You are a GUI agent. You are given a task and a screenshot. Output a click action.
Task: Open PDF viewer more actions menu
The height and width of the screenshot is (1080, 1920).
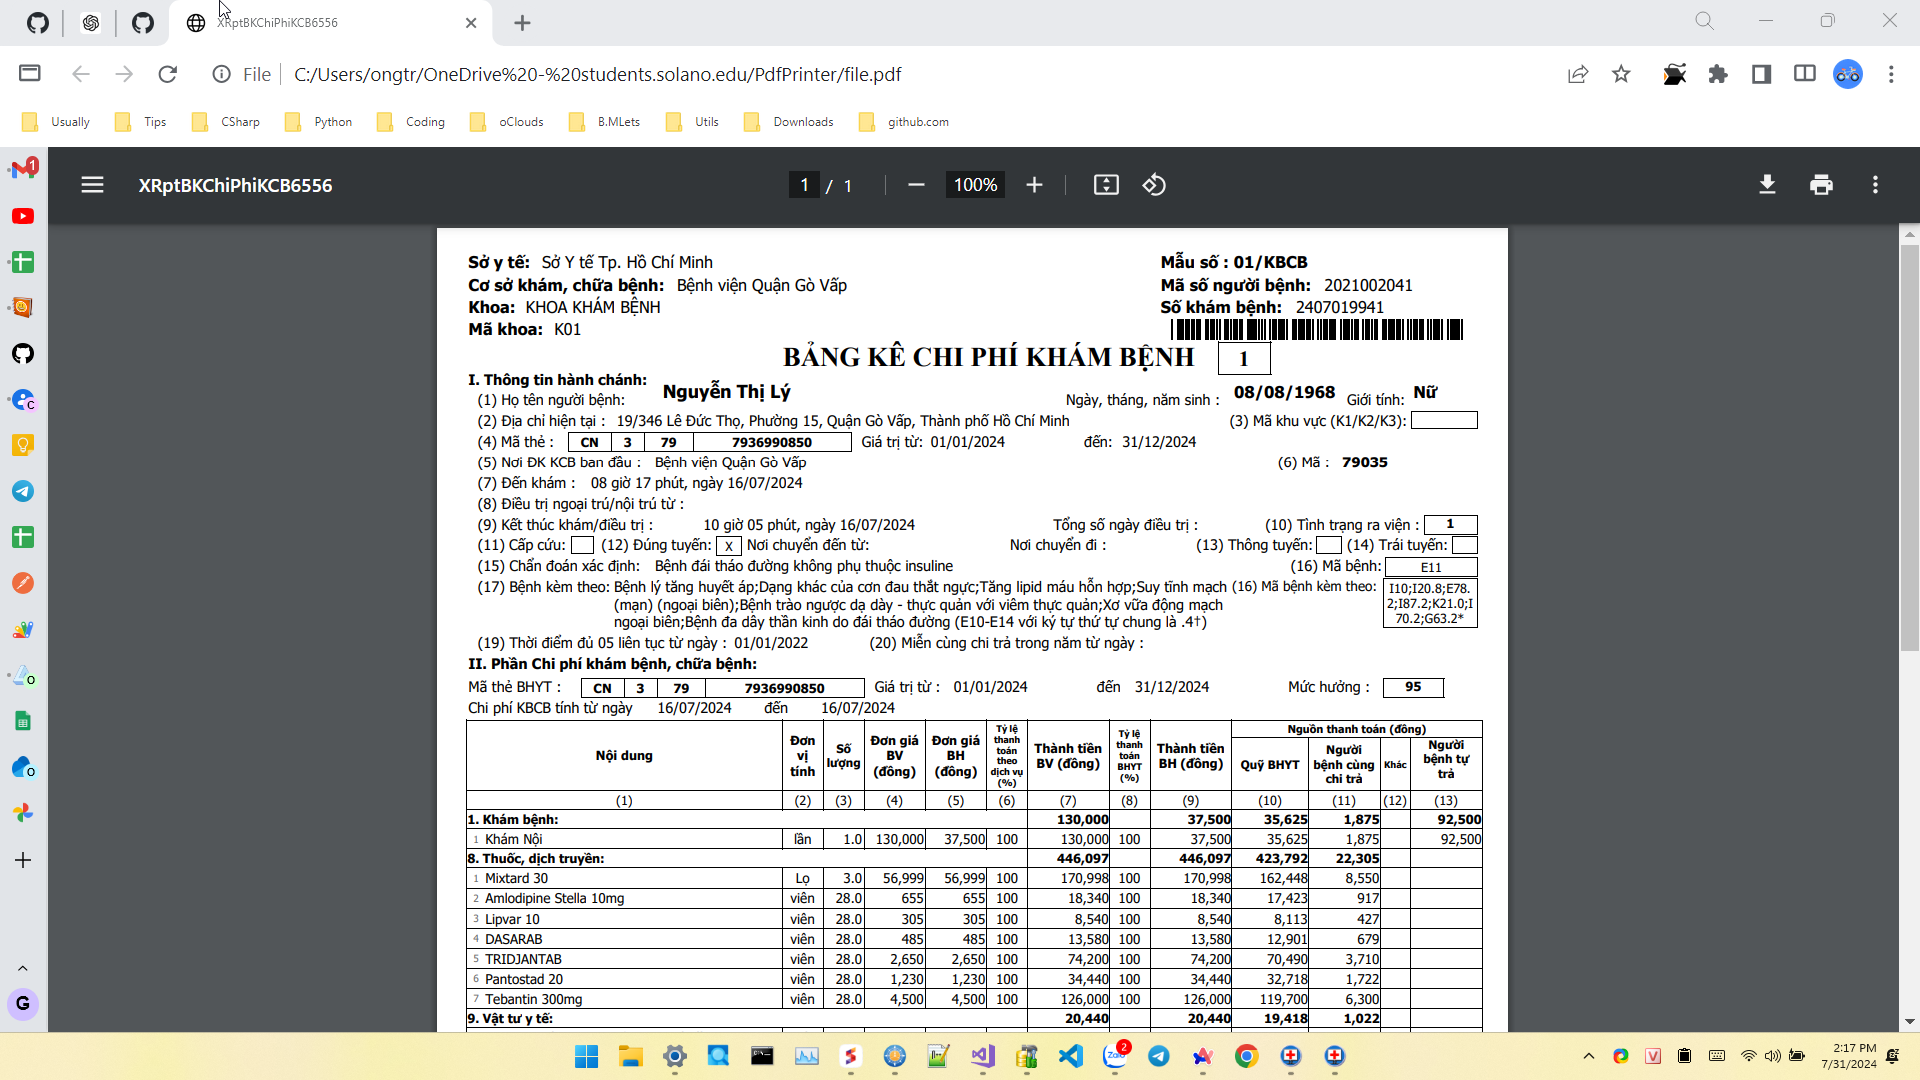click(1875, 185)
